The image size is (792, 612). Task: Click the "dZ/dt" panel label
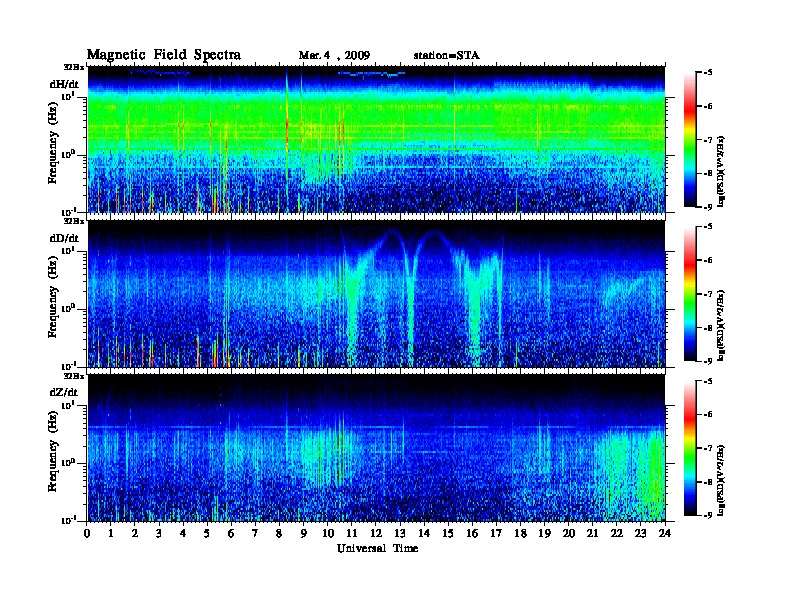64,392
